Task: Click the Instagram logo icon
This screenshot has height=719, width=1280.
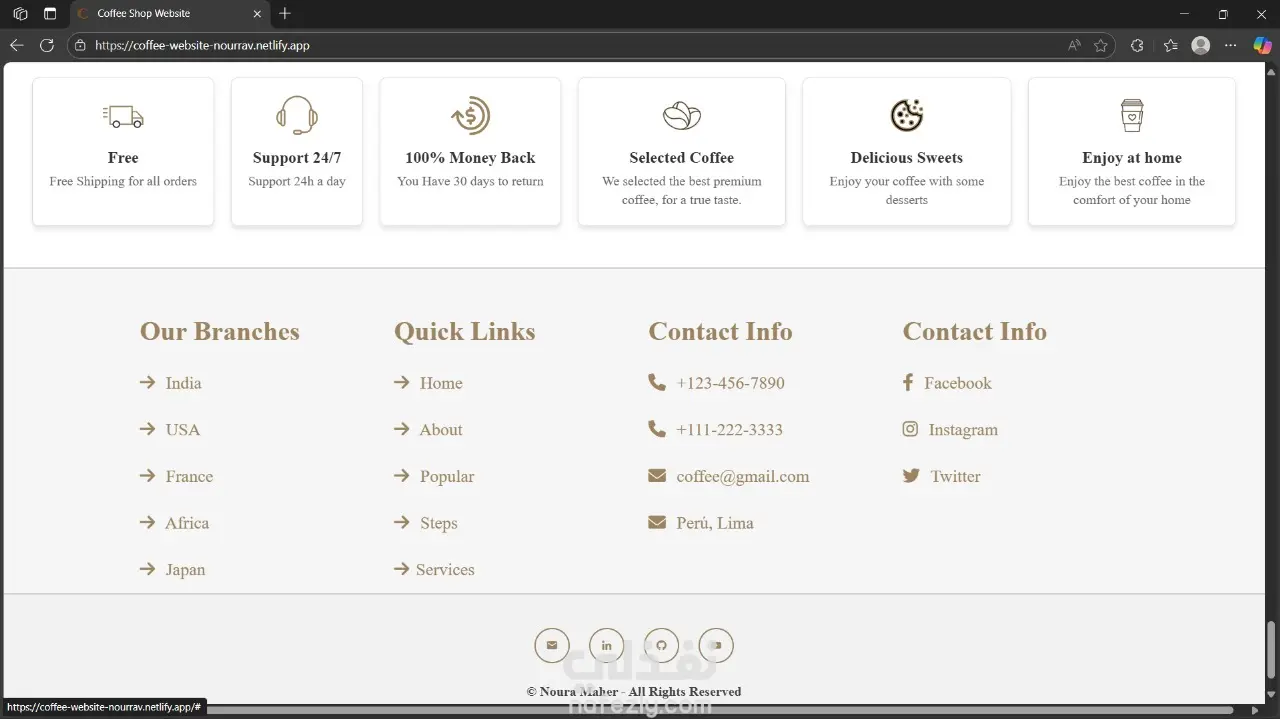Action: 910,429
